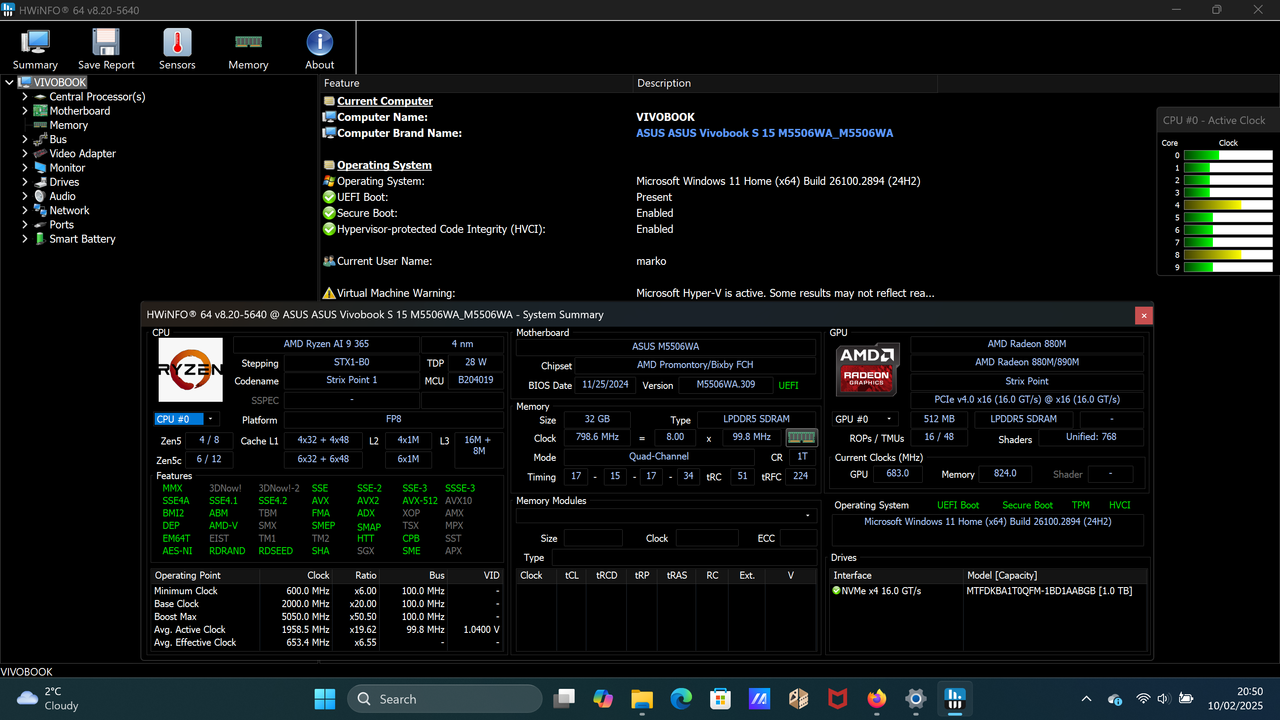Viewport: 1280px width, 720px height.
Task: Click the Core 0 active clock bar
Action: [1229, 155]
